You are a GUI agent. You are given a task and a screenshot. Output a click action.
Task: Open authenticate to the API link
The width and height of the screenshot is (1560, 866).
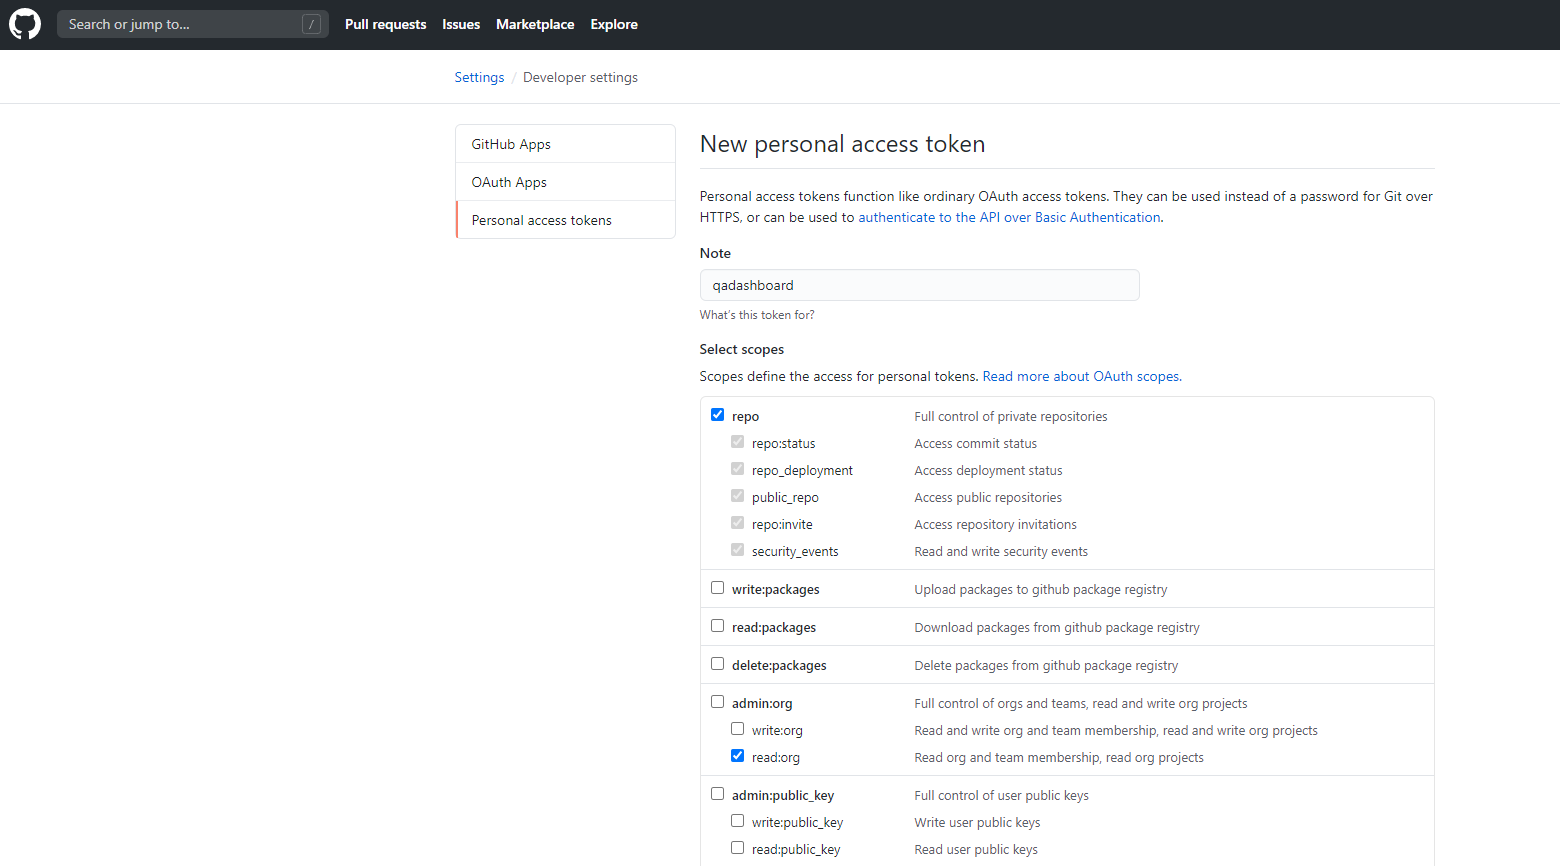pos(1009,217)
